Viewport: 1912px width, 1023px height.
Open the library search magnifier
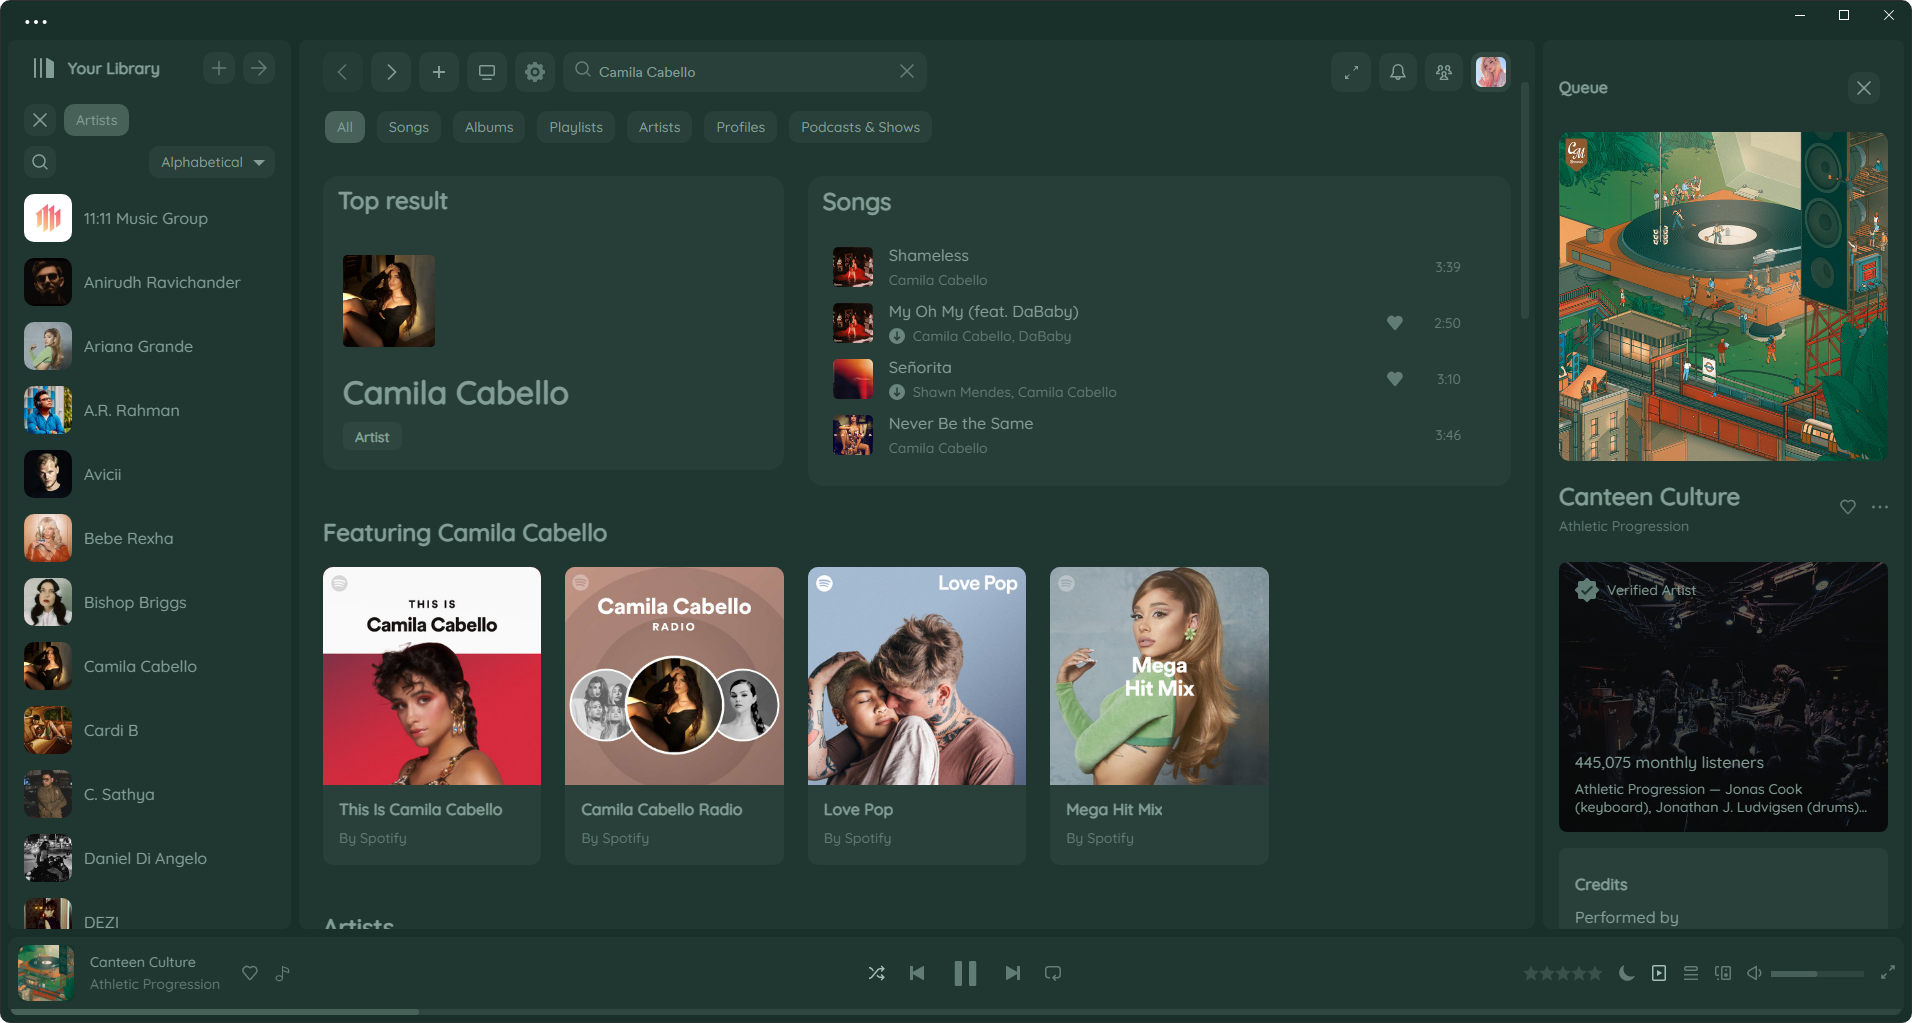[40, 162]
